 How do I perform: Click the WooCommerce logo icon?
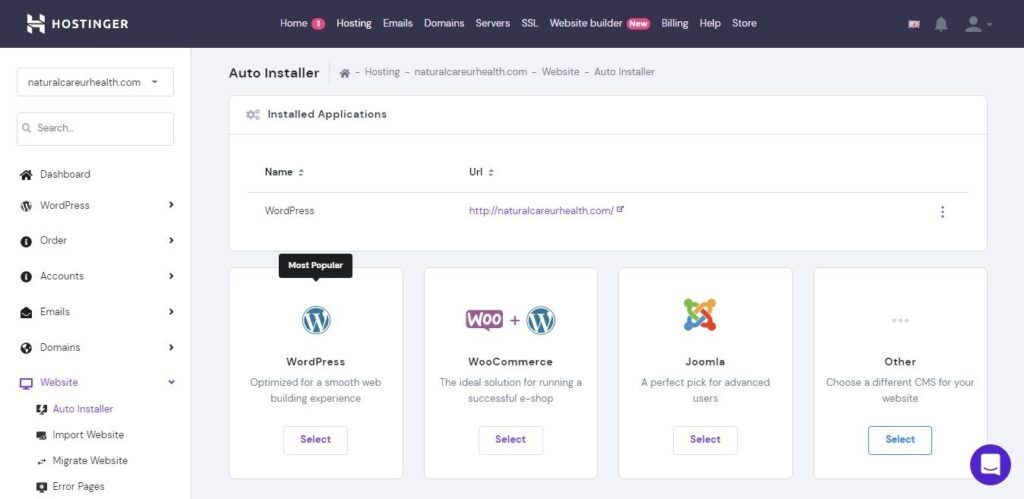click(510, 320)
